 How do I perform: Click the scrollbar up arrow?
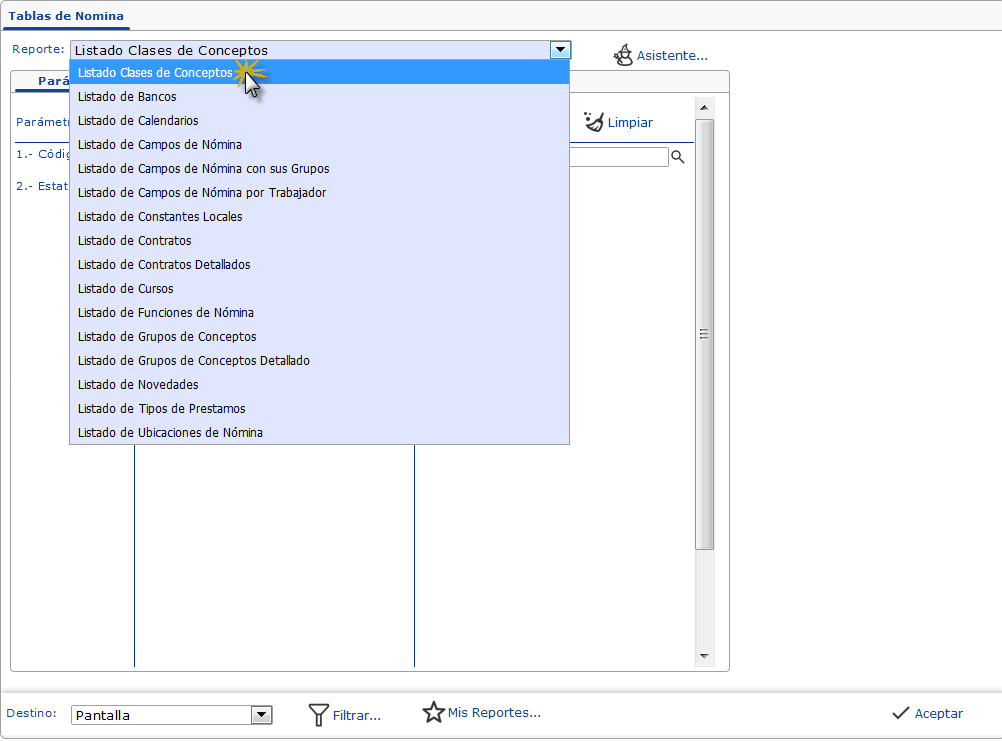coord(704,107)
